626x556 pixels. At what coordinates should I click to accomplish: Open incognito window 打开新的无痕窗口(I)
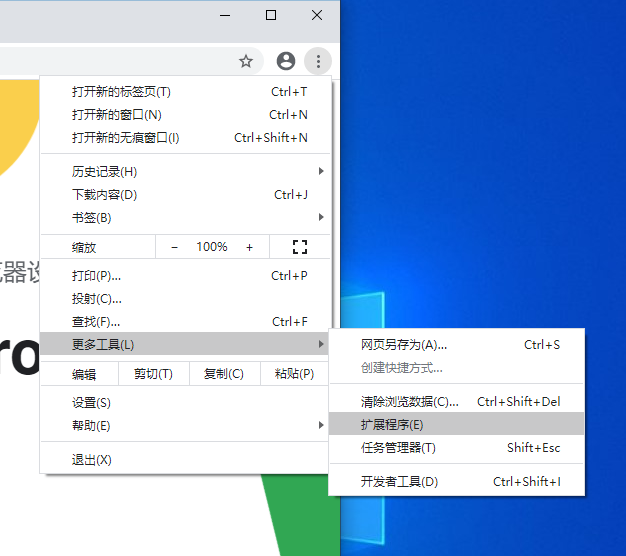(186, 138)
